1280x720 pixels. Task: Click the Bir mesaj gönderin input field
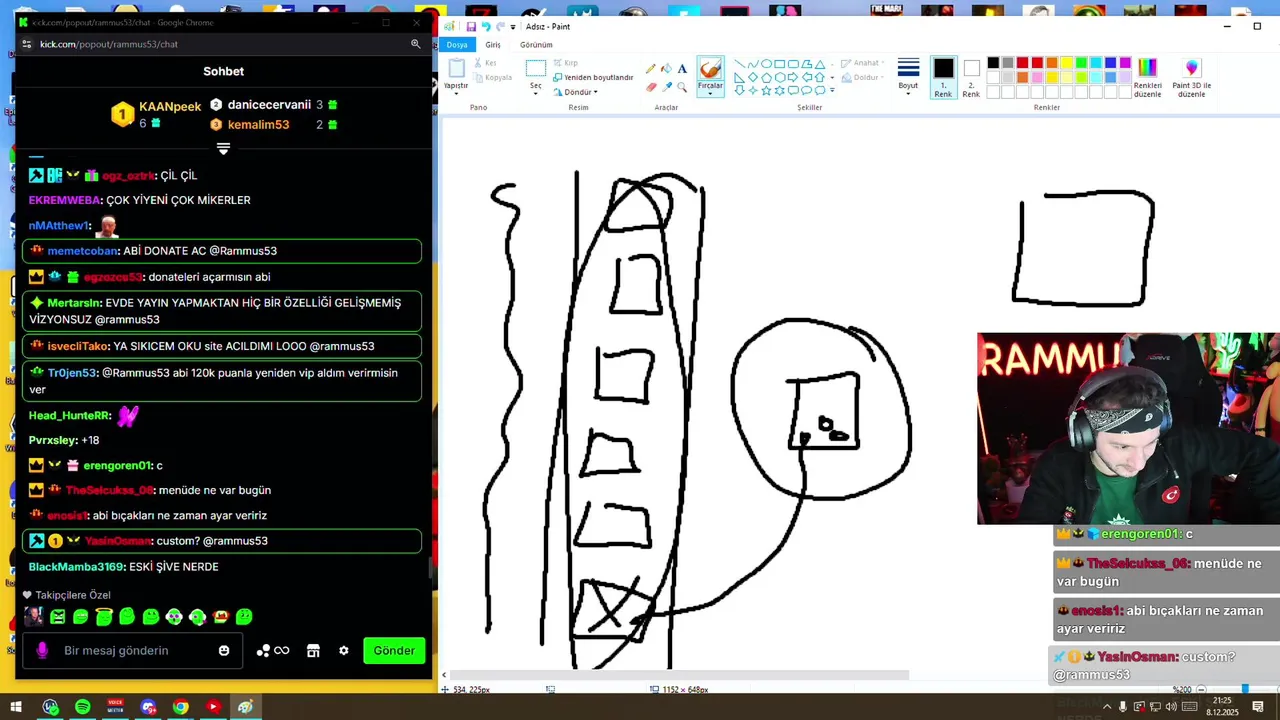click(130, 650)
